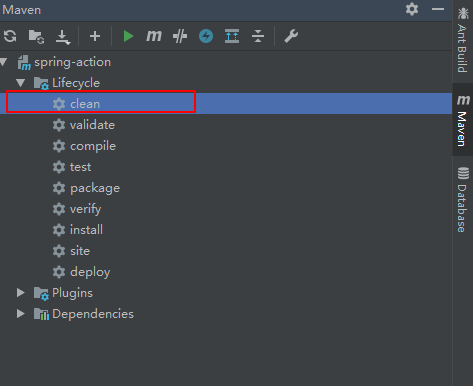Toggle skip tests mode
Viewport: 473px width, 386px height.
point(180,36)
